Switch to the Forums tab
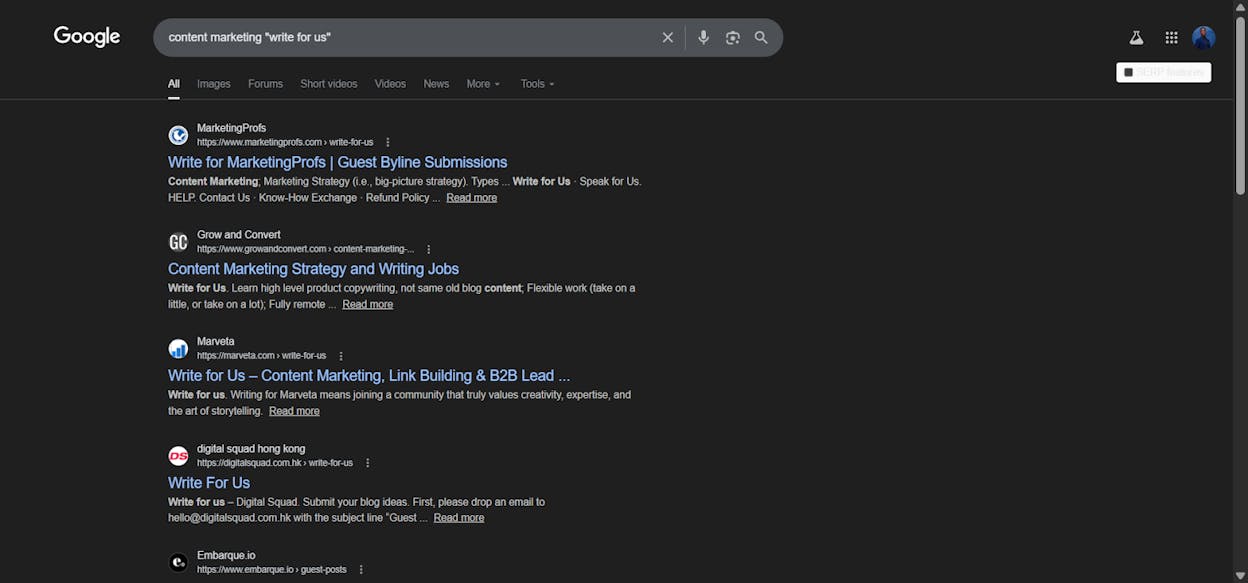Viewport: 1248px width, 583px height. (x=266, y=84)
